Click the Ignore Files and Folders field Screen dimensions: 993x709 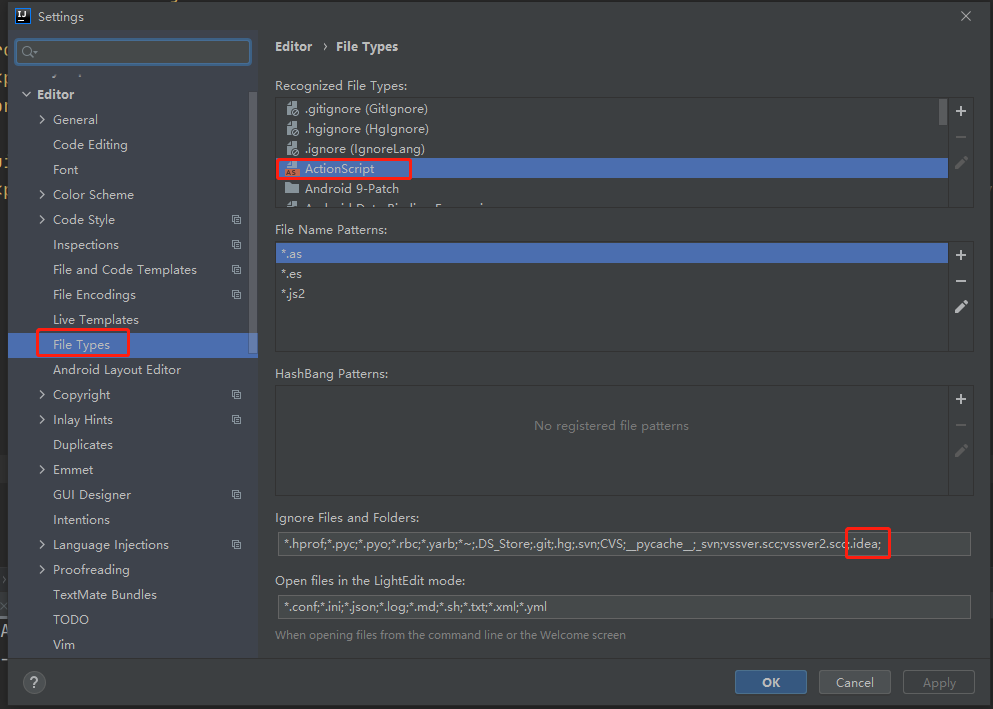pos(624,544)
